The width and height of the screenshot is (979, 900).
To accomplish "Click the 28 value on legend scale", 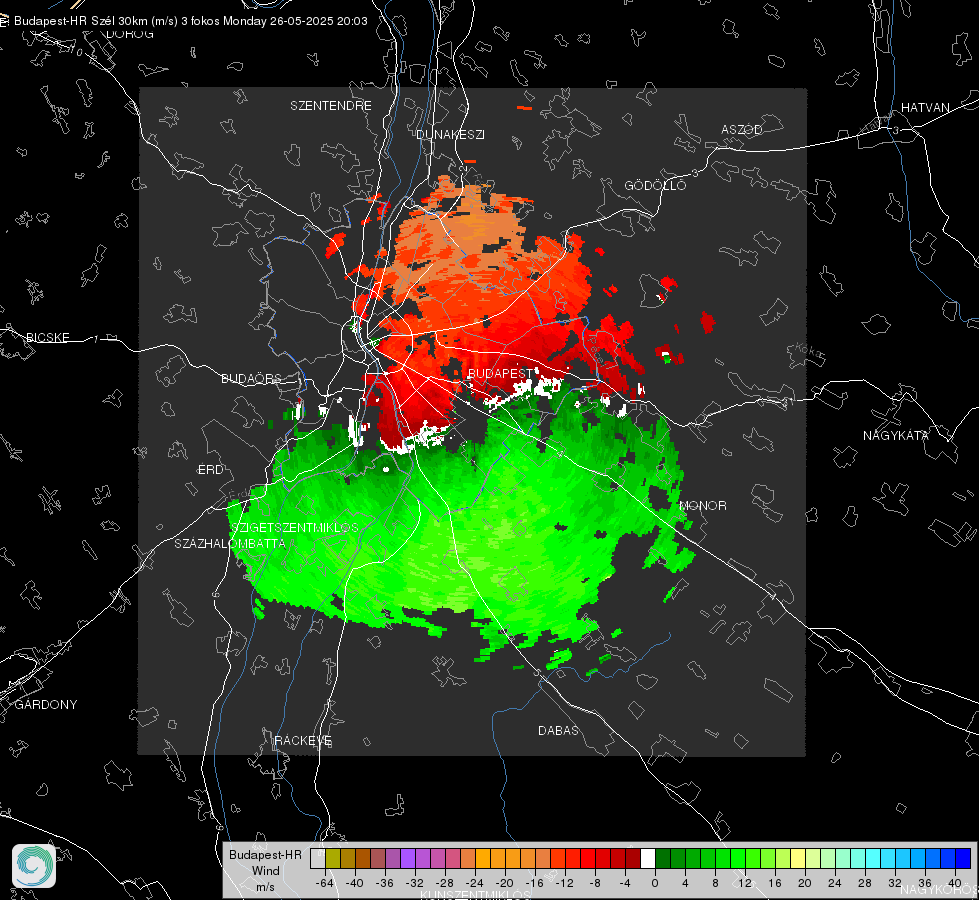I will 865,883.
